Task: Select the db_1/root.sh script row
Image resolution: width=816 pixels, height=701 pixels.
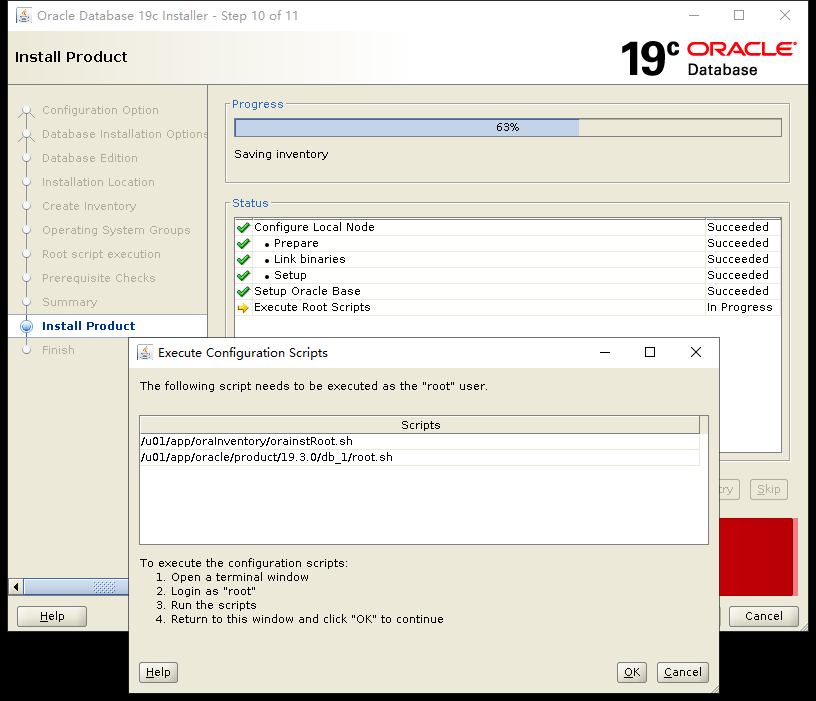Action: pyautogui.click(x=419, y=457)
